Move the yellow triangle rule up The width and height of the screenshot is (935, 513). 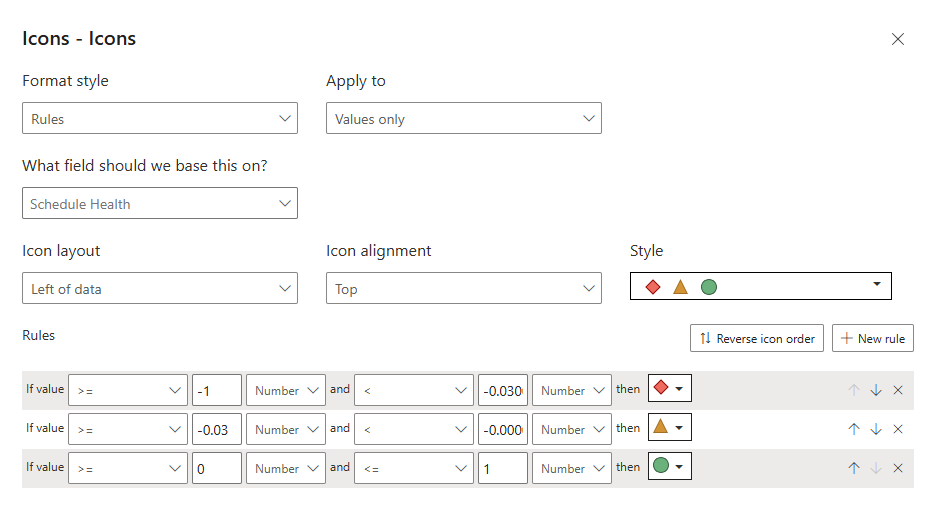(x=854, y=429)
